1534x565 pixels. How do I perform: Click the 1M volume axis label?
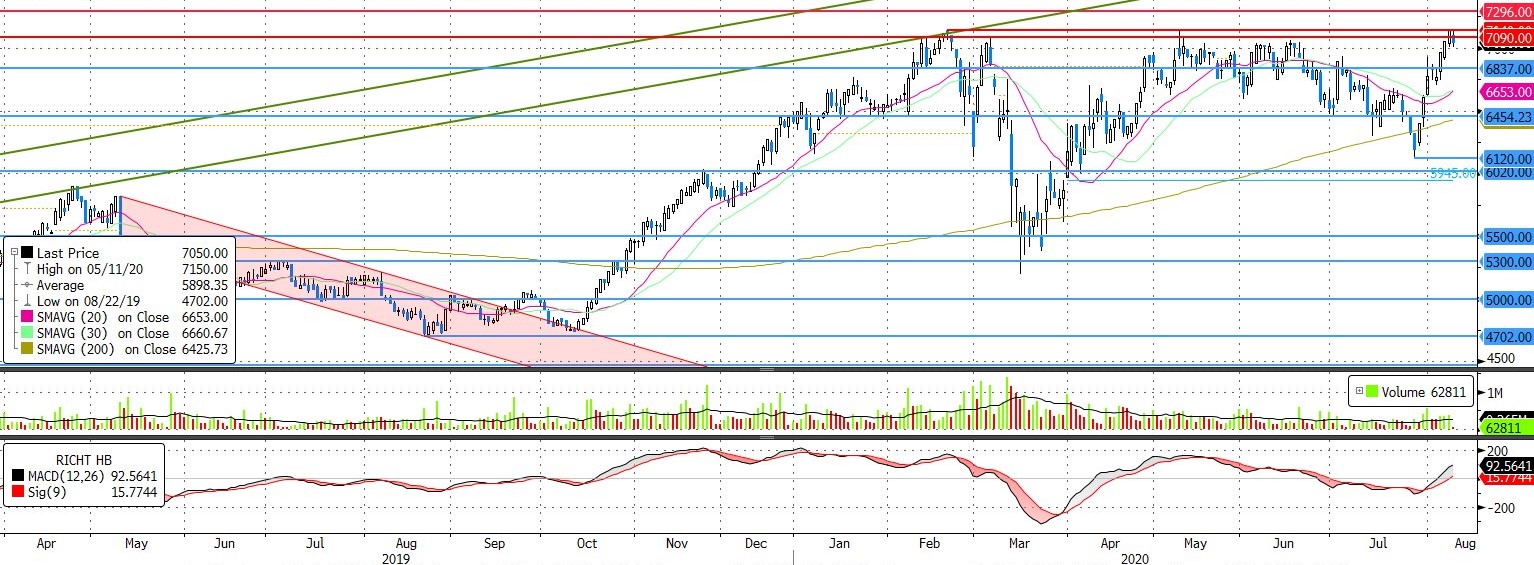1495,392
